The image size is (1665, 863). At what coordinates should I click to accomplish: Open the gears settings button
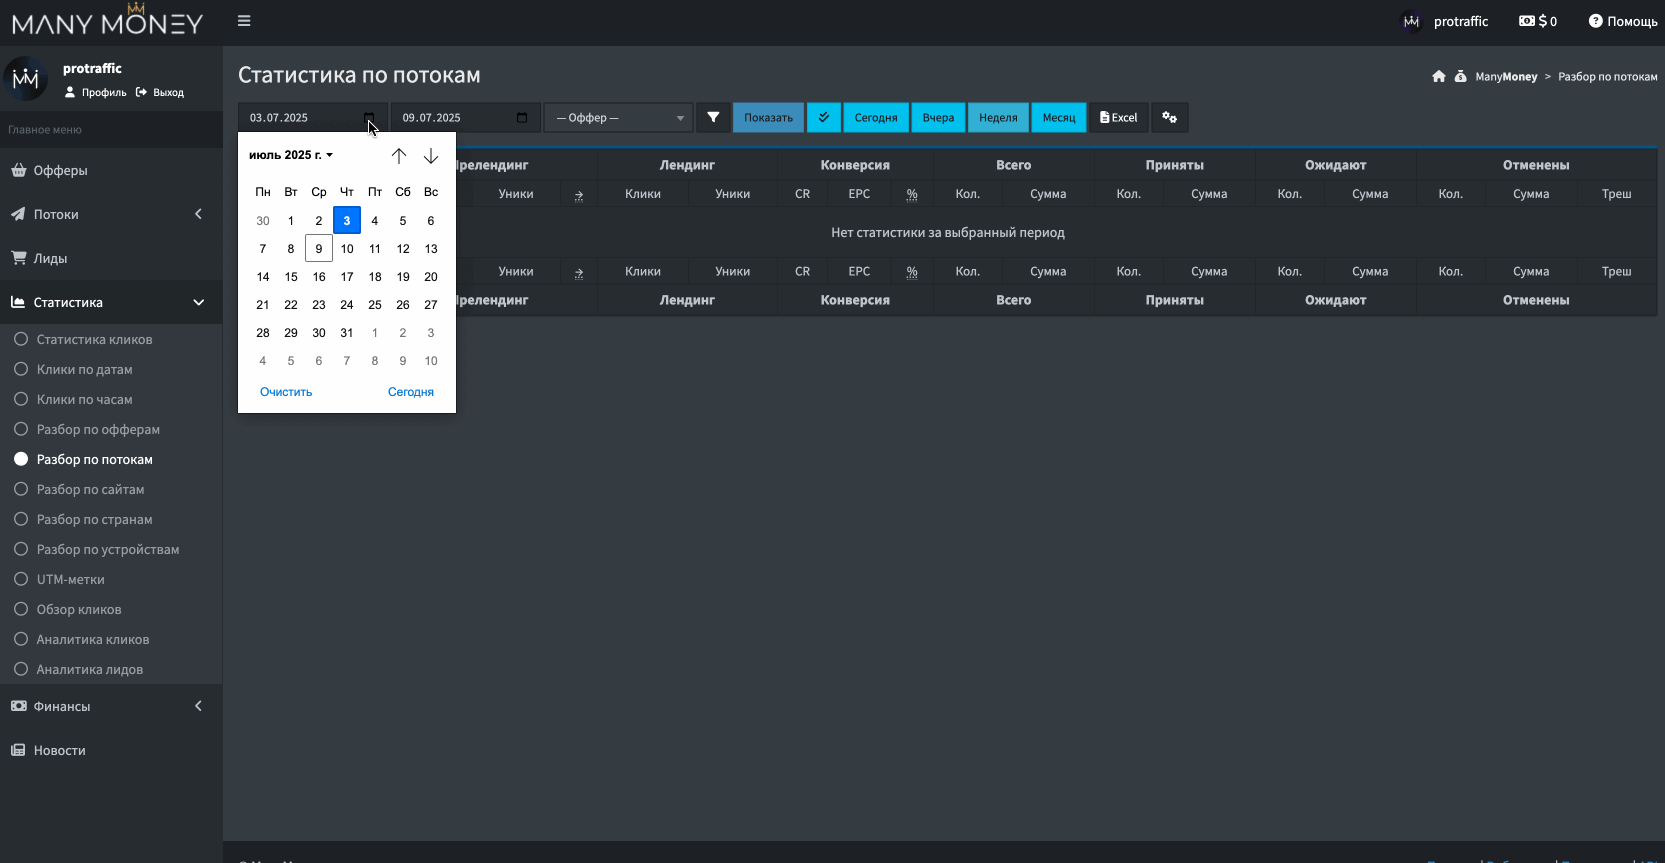tap(1169, 118)
